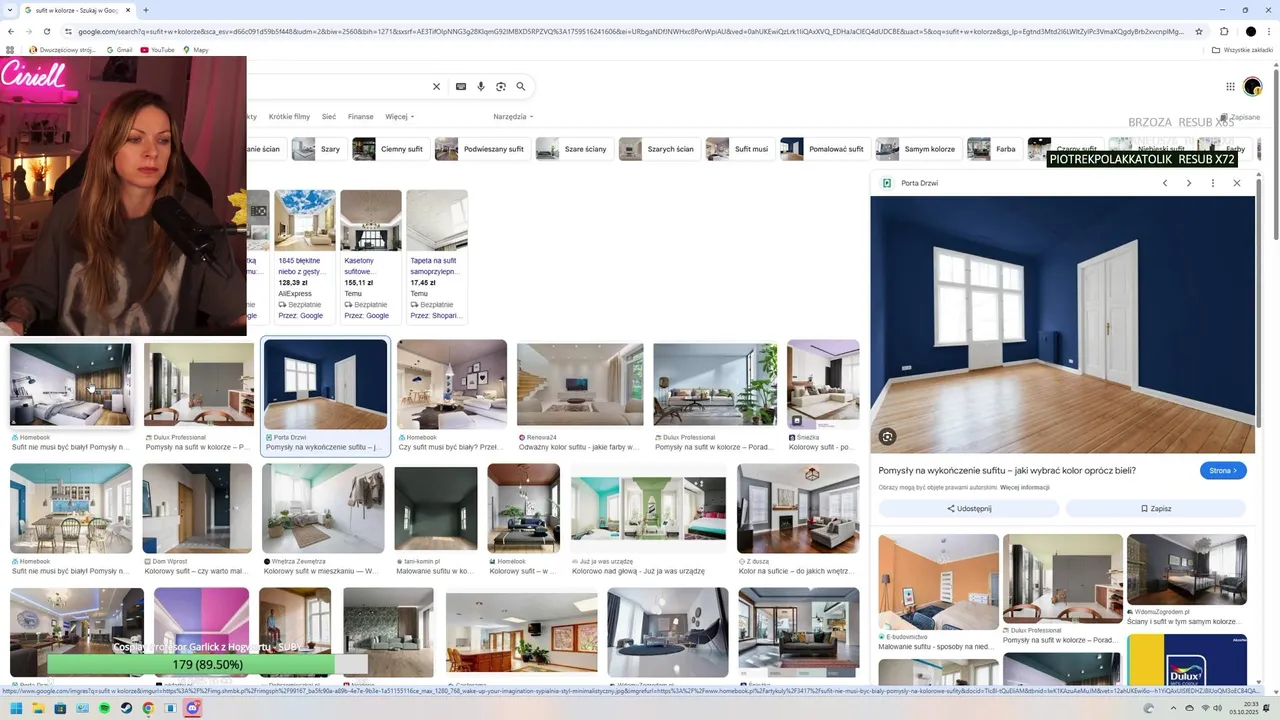The image size is (1280, 720).
Task: Open Wnętrza Zewnętrza 'Kolorowy sufit' result
Action: coord(323,508)
